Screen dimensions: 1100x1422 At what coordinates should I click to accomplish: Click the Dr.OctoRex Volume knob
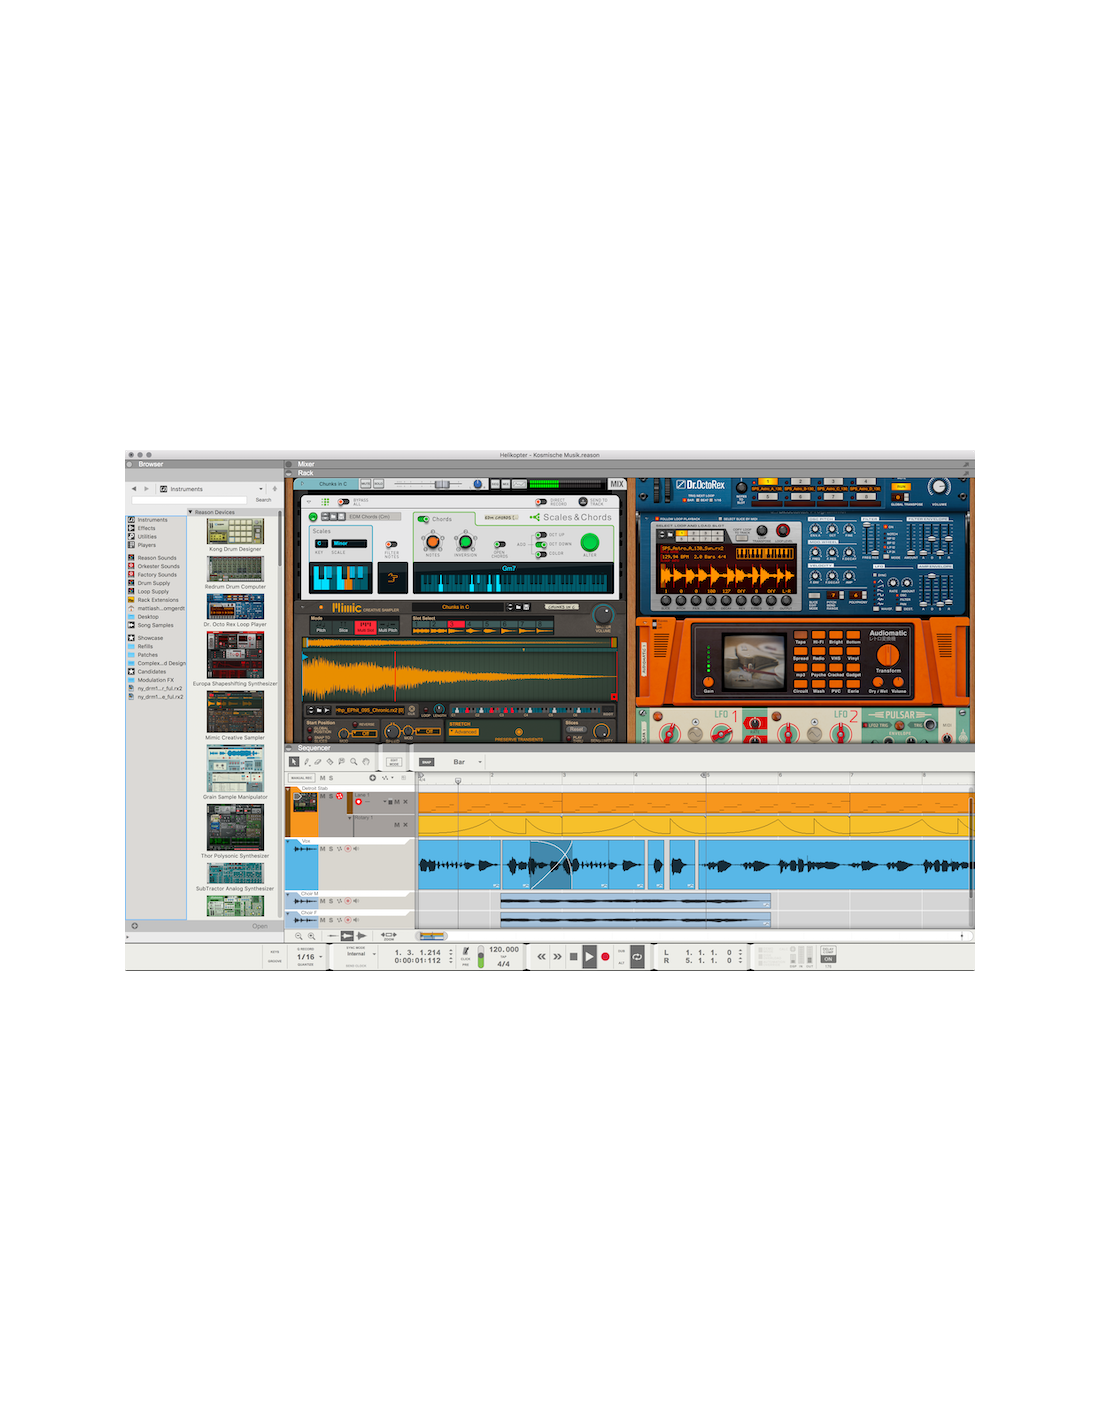pyautogui.click(x=938, y=487)
